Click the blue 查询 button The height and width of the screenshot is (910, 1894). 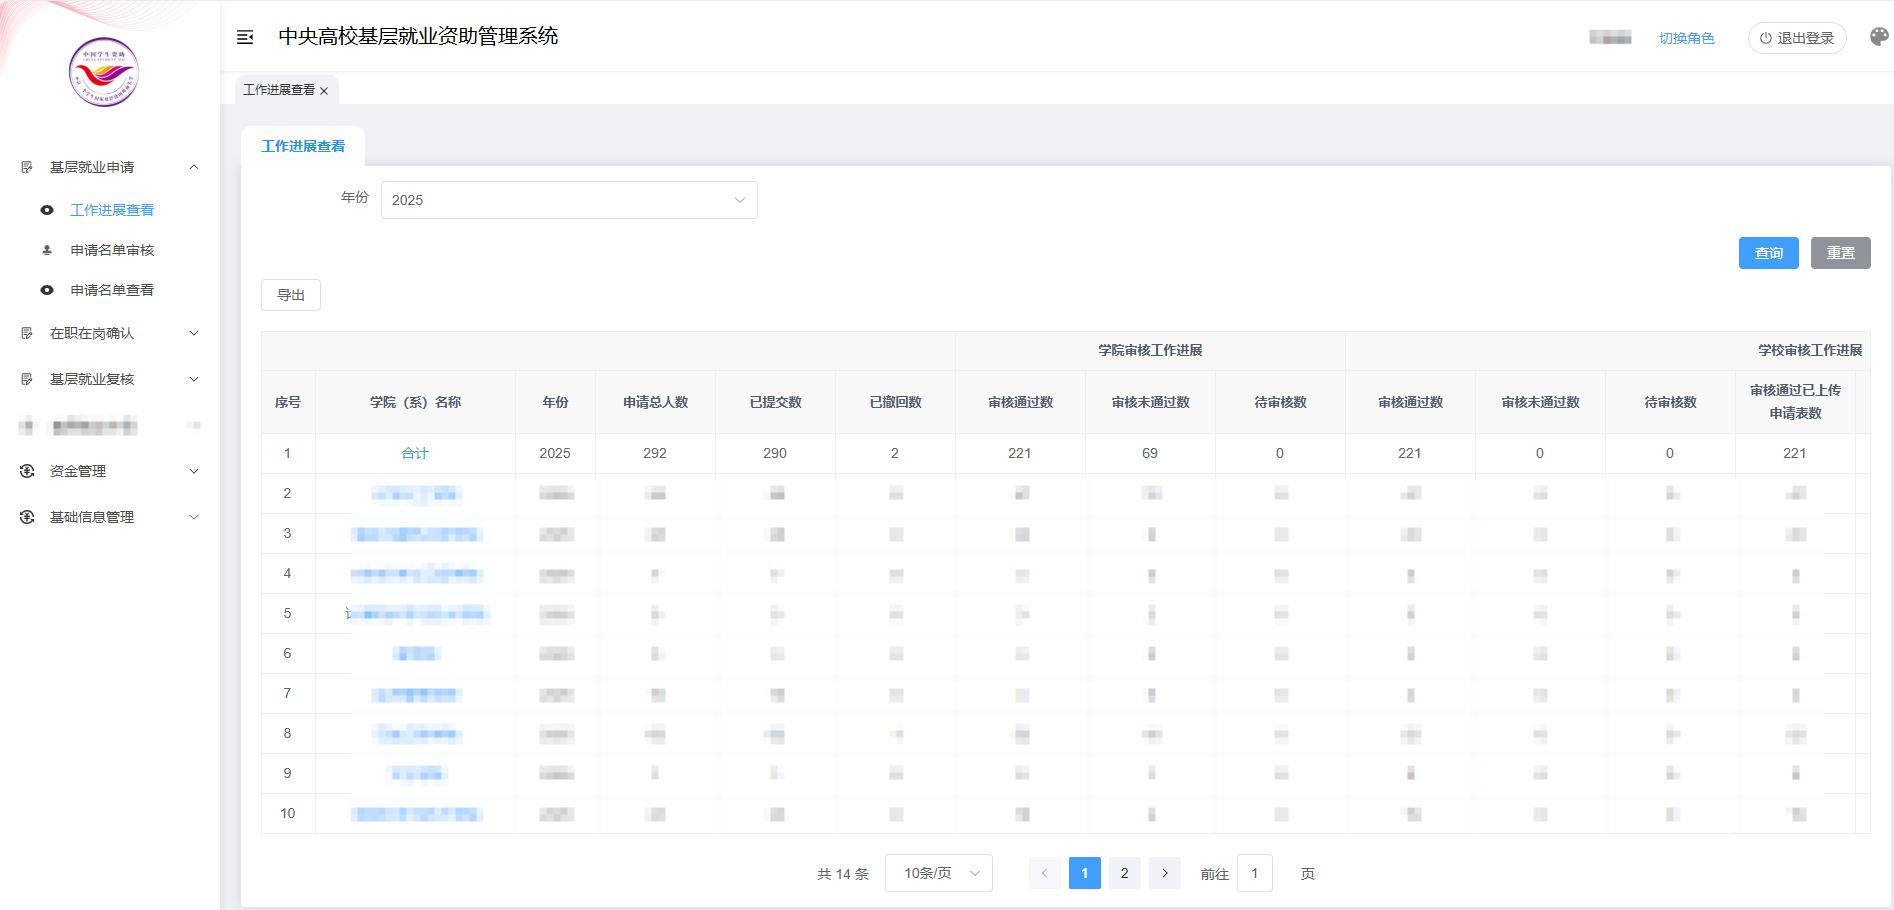[1768, 253]
